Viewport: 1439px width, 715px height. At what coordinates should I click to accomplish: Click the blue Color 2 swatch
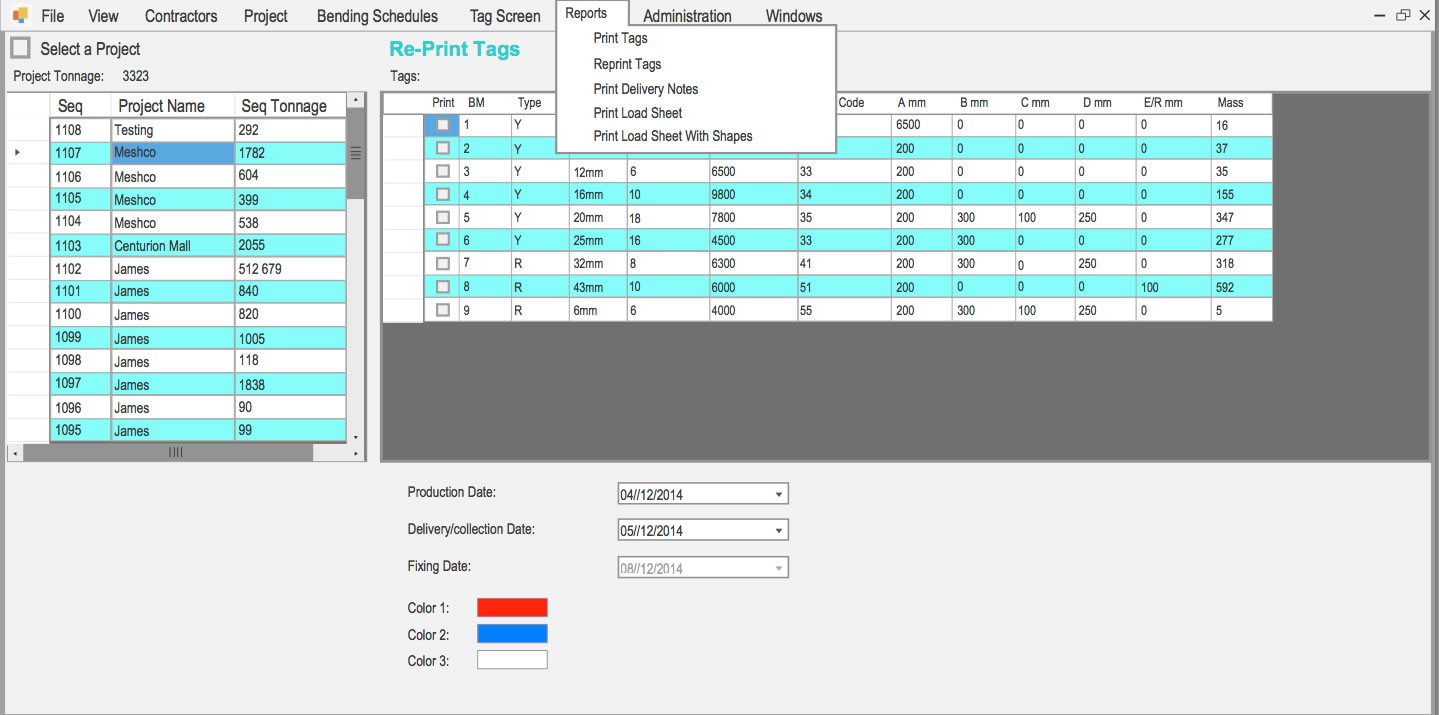click(x=512, y=633)
